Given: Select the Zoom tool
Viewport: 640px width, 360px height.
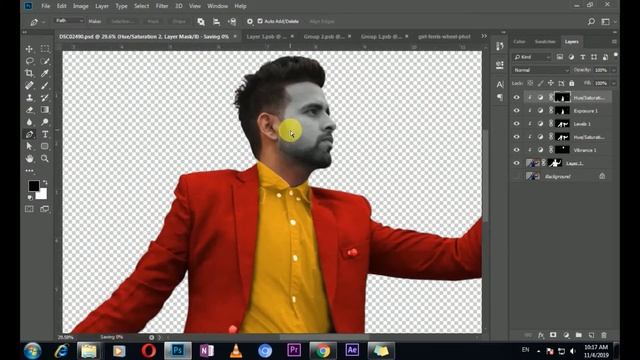Looking at the screenshot, I should coord(45,158).
